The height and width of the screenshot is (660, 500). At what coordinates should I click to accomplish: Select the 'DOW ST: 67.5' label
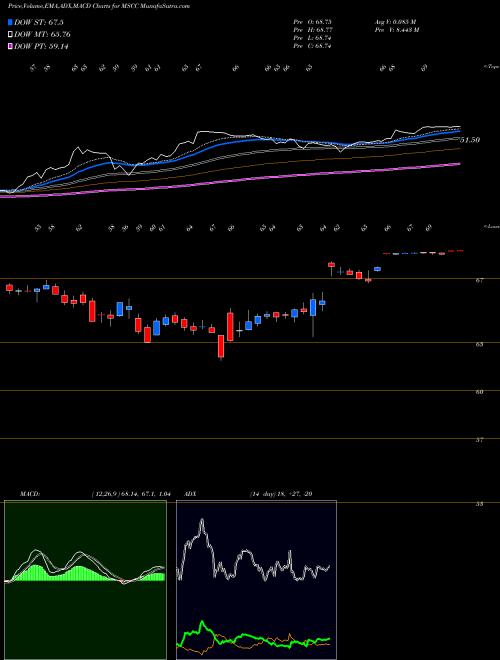(x=39, y=22)
